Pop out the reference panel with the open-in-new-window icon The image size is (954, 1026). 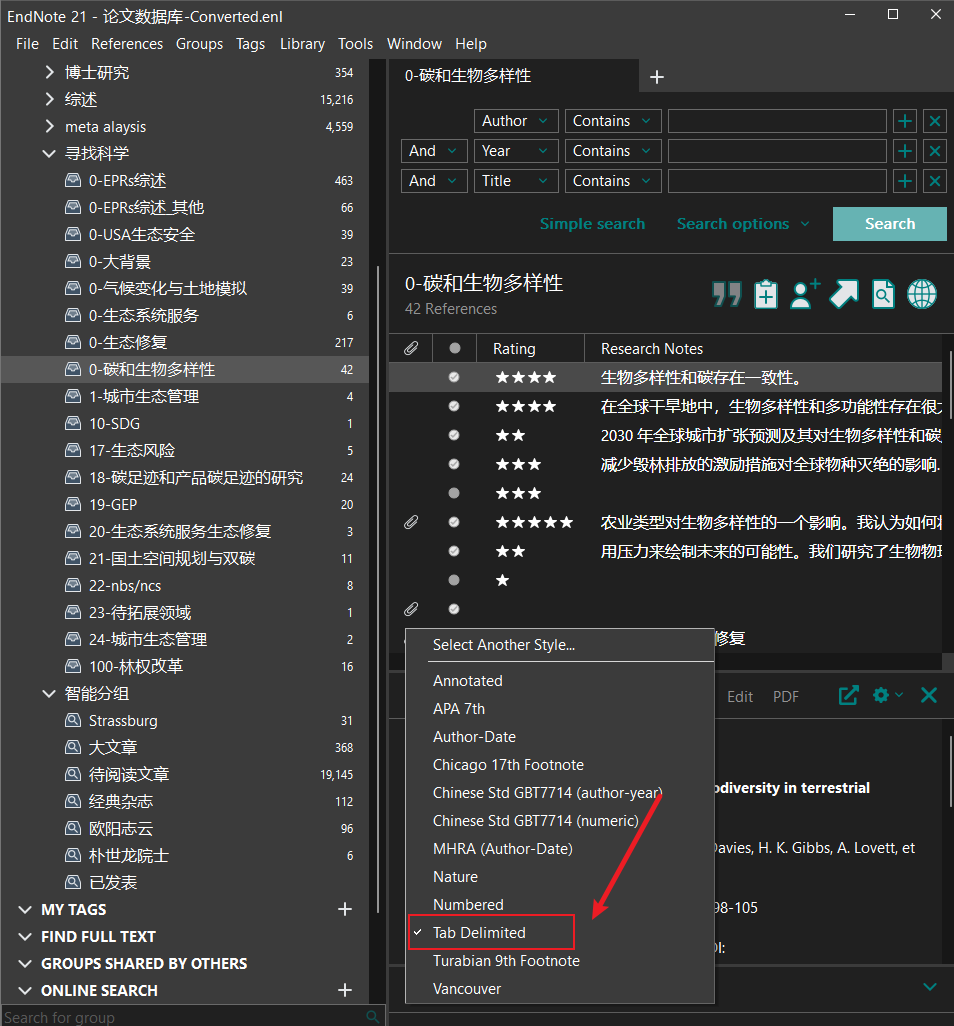pyautogui.click(x=848, y=696)
